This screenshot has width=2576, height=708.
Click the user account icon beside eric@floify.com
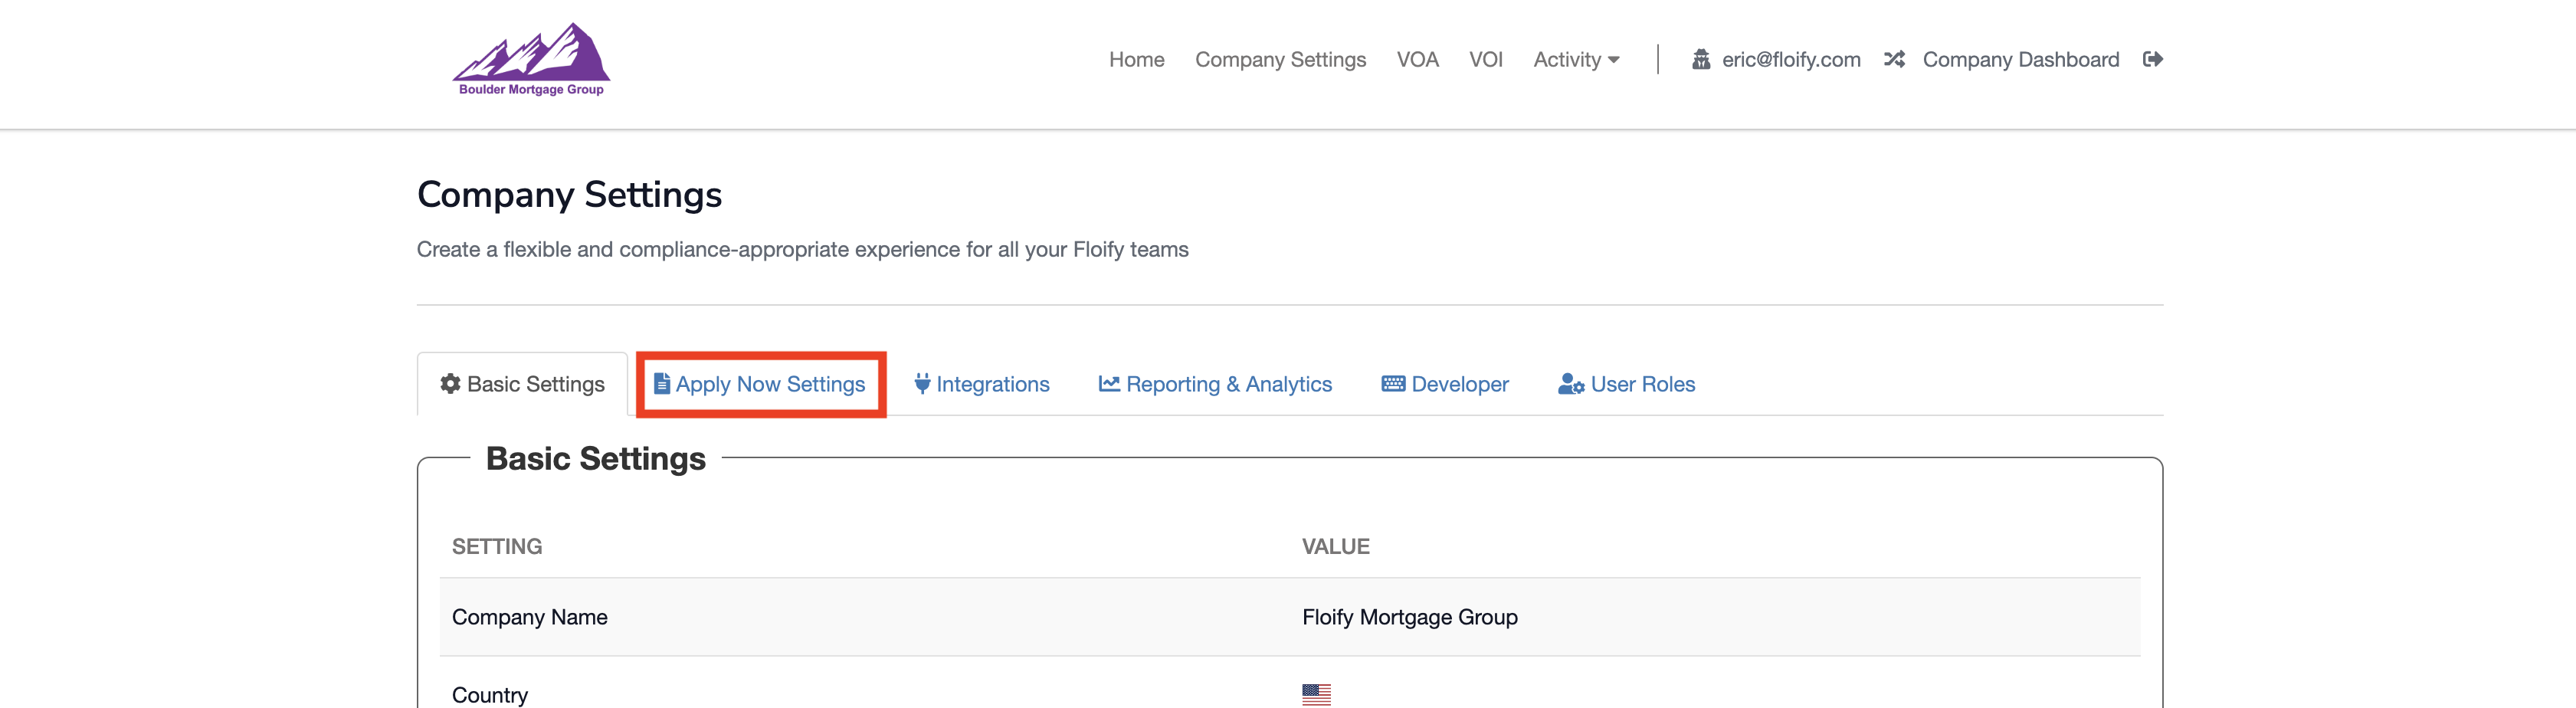[x=1700, y=60]
